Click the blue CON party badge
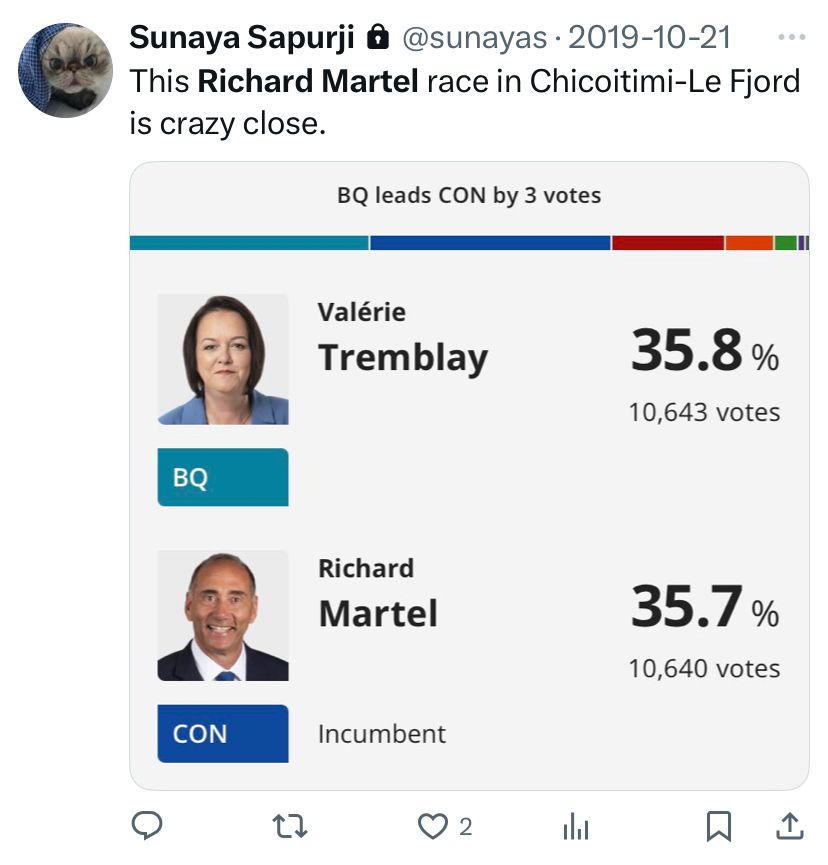The height and width of the screenshot is (865, 828). 223,733
